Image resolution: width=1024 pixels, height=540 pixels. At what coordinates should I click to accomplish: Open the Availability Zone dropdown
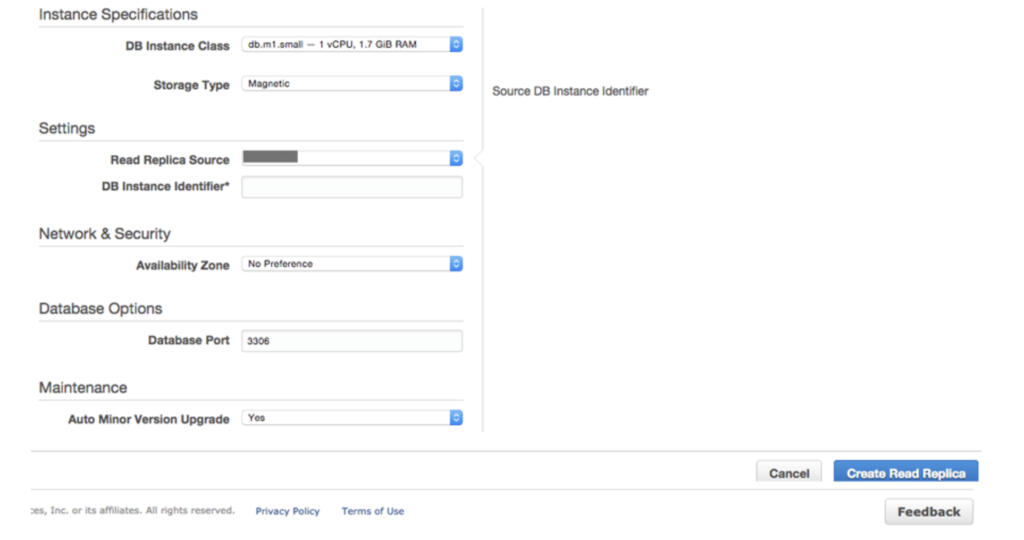(345, 264)
